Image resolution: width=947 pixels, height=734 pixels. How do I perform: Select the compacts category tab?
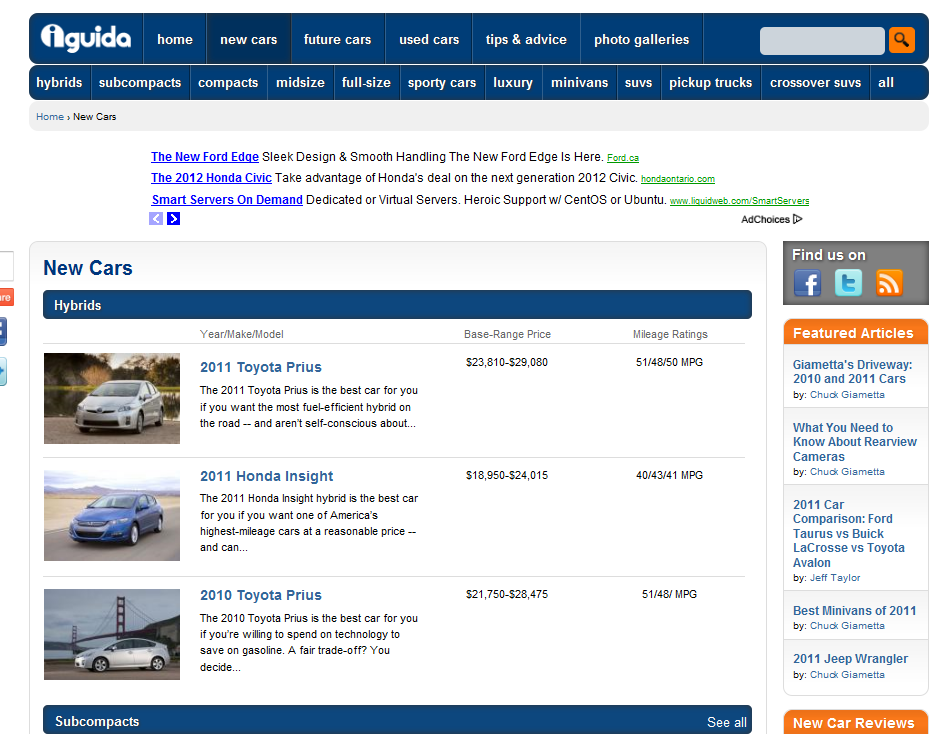tap(228, 83)
